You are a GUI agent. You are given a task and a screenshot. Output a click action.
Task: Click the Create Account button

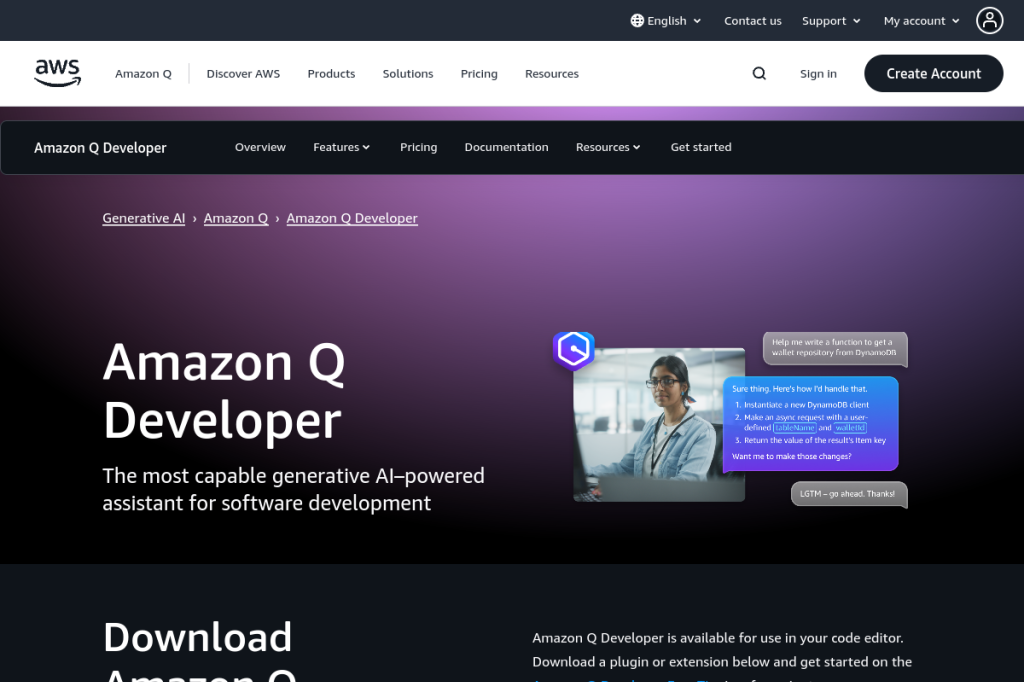pos(933,73)
